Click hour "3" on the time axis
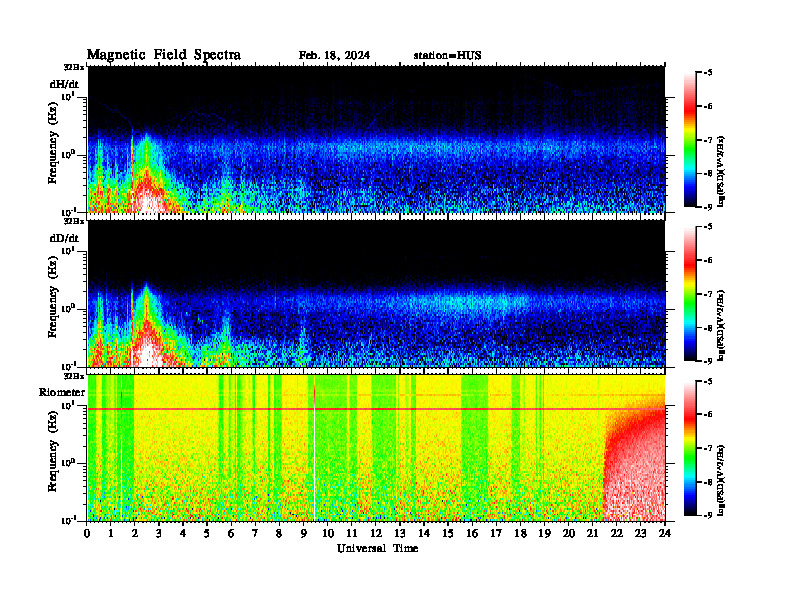 (159, 533)
